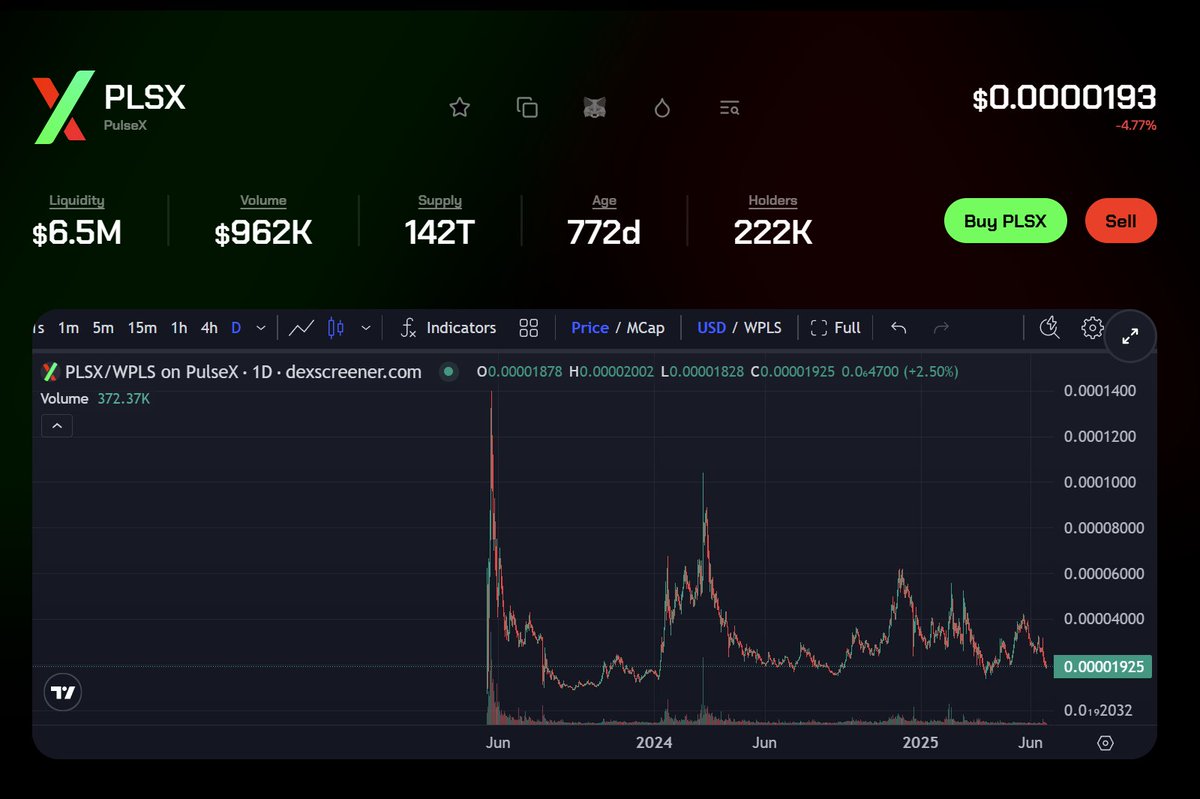Open the list-search explorer icon
Viewport: 1200px width, 799px height.
click(729, 107)
